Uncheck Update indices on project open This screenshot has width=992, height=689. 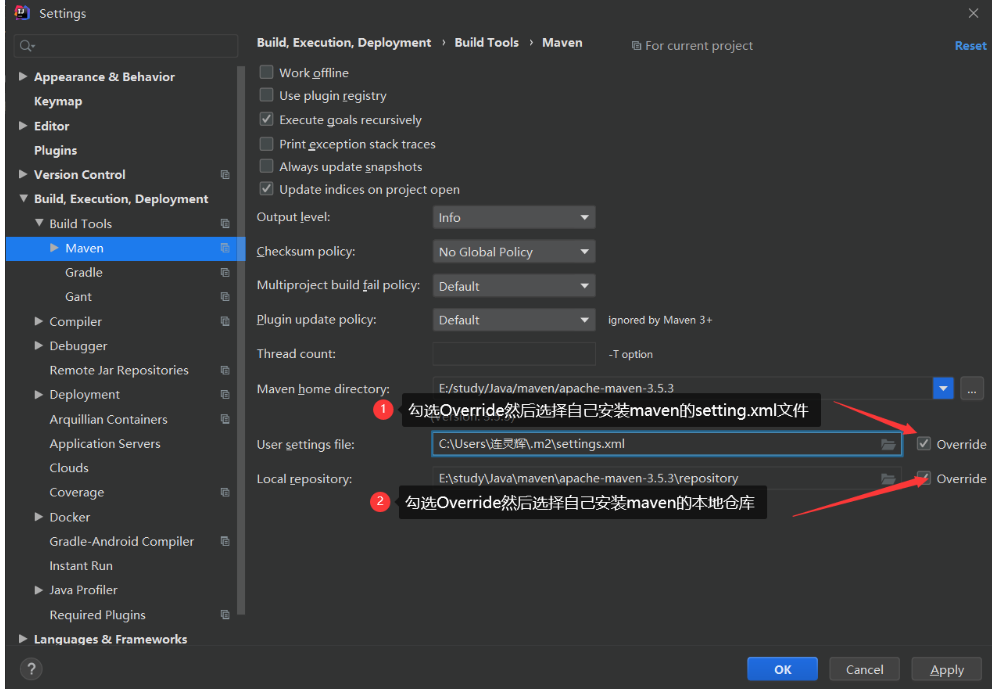coord(266,189)
